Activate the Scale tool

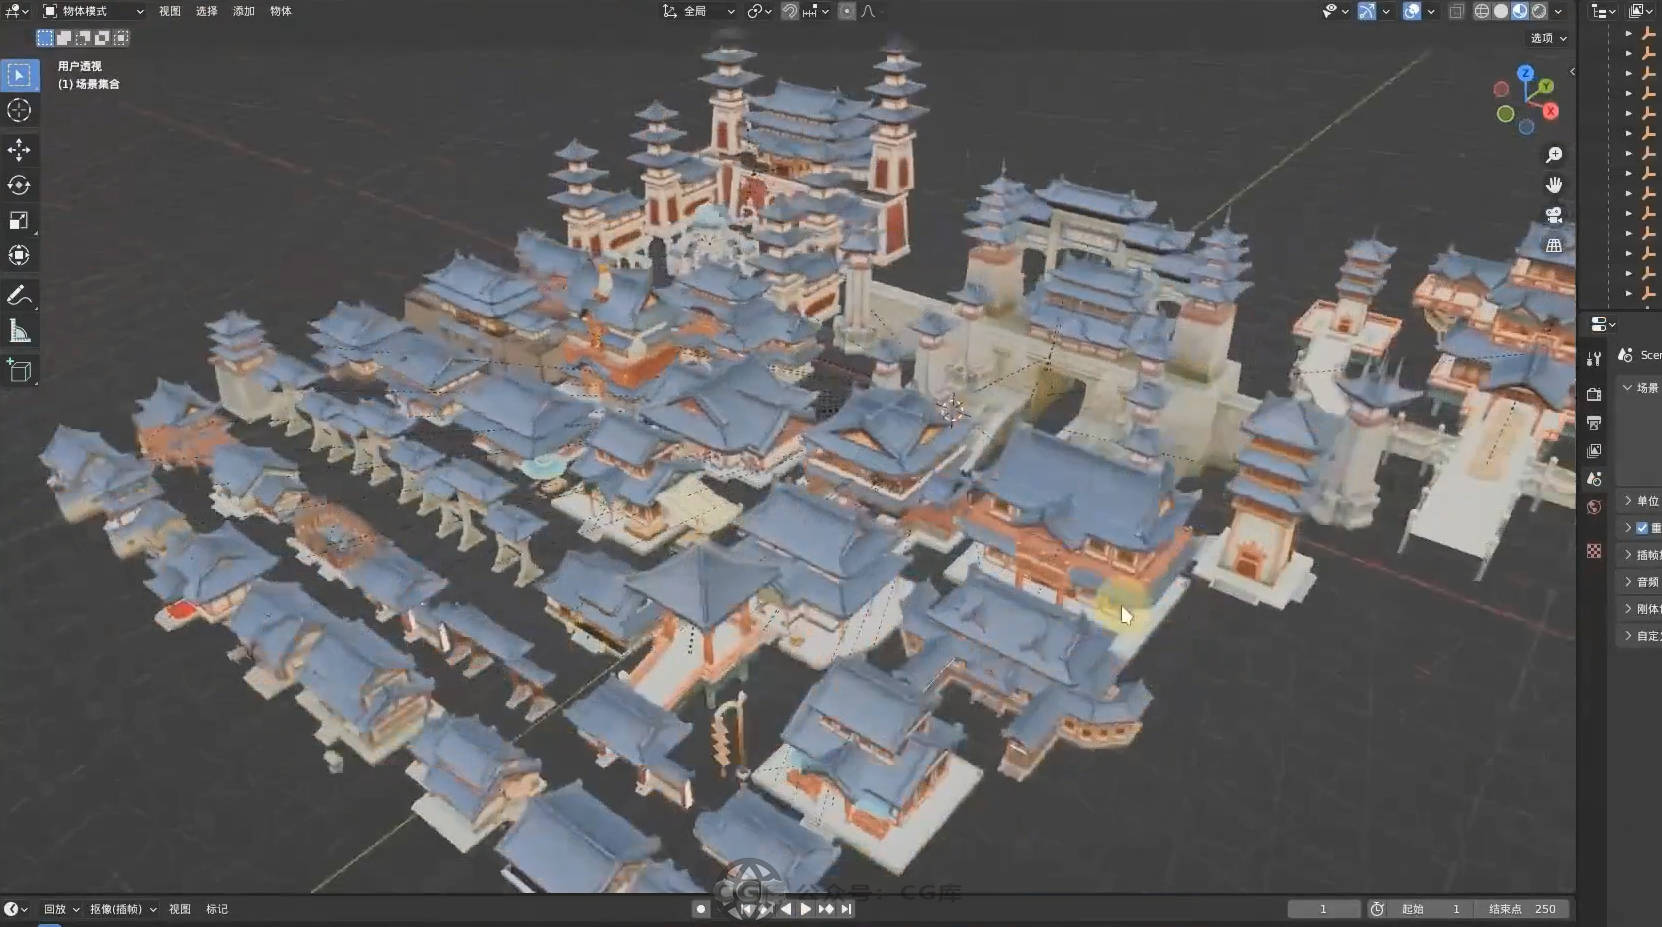(19, 220)
